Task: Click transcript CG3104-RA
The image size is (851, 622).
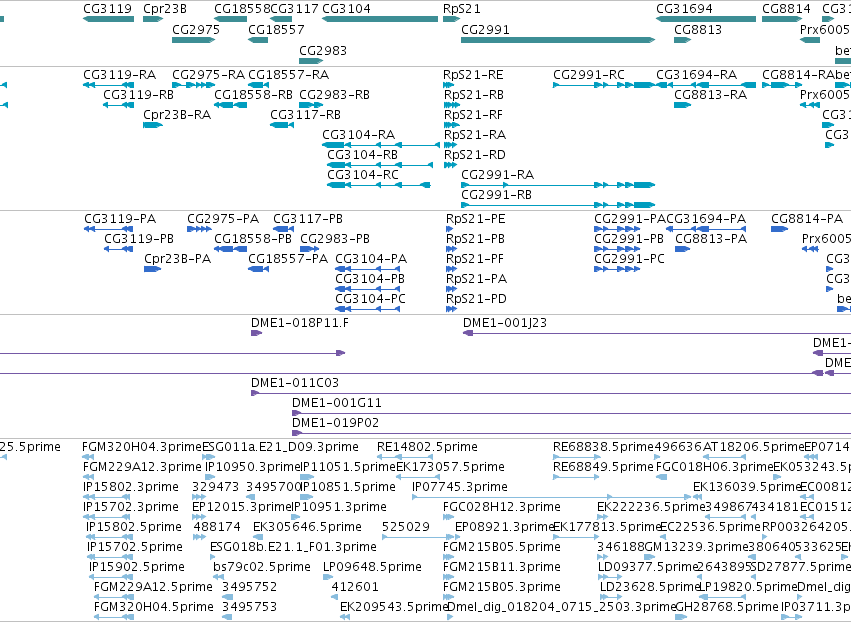Action: click(380, 145)
